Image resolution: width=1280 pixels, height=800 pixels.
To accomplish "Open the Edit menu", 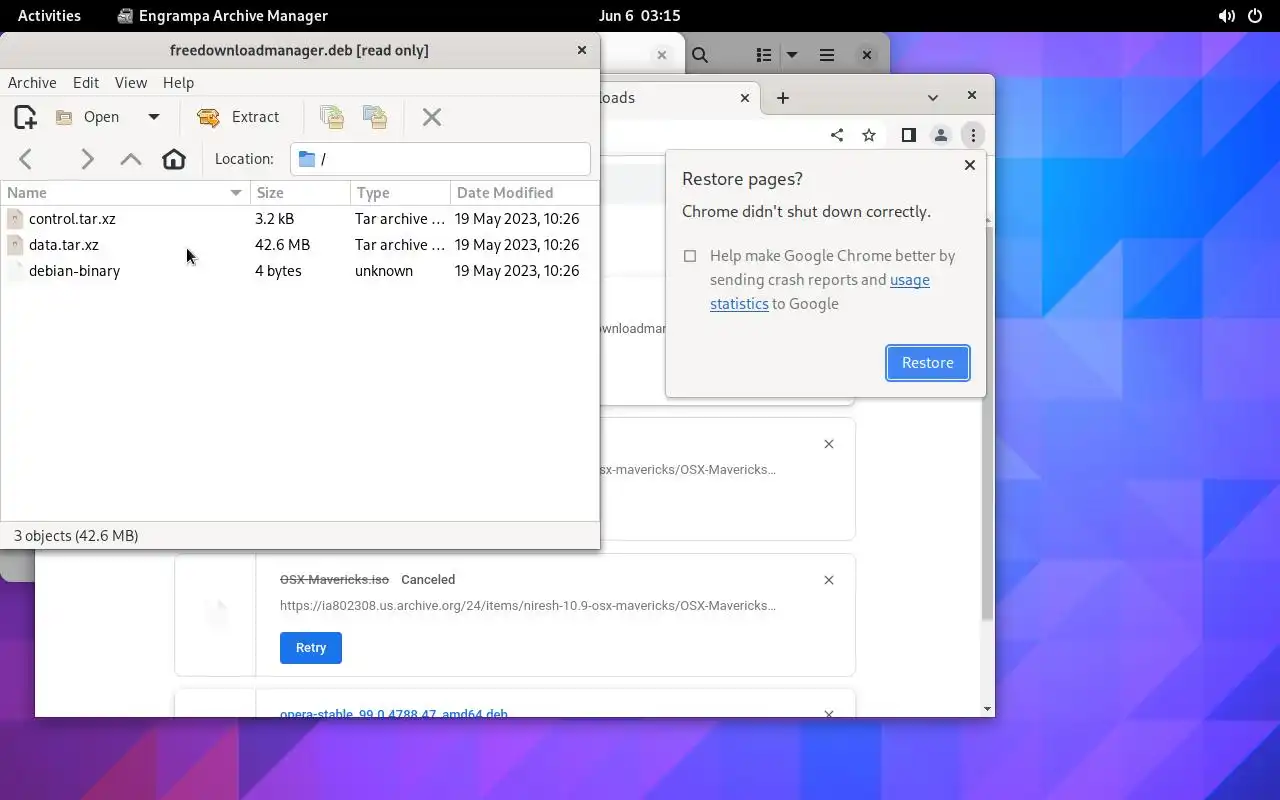I will pyautogui.click(x=86, y=83).
